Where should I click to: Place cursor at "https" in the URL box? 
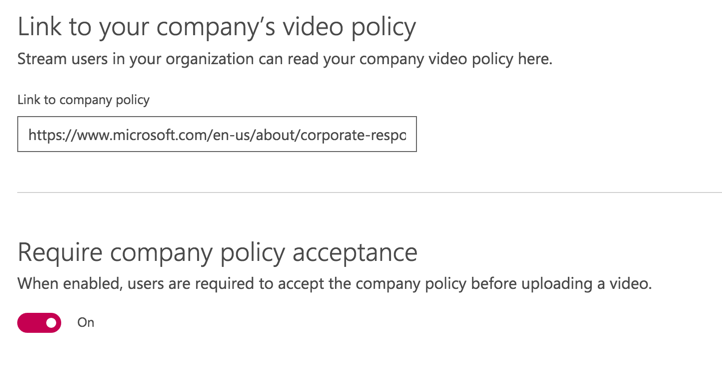coord(43,135)
